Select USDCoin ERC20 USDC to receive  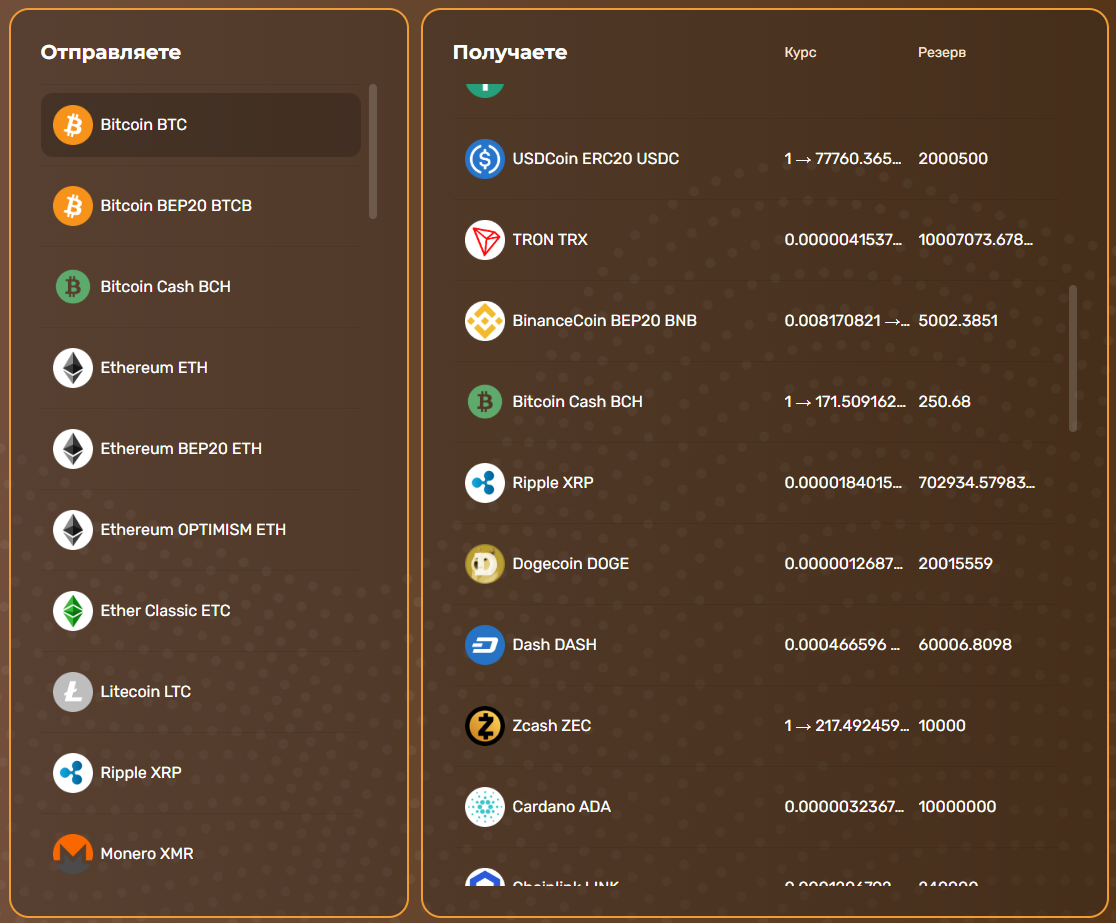coord(756,159)
